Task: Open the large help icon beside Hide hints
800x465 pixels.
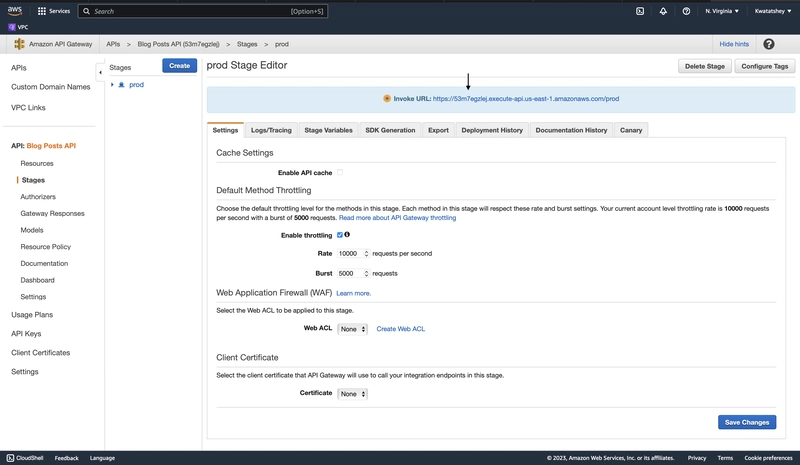Action: [768, 44]
